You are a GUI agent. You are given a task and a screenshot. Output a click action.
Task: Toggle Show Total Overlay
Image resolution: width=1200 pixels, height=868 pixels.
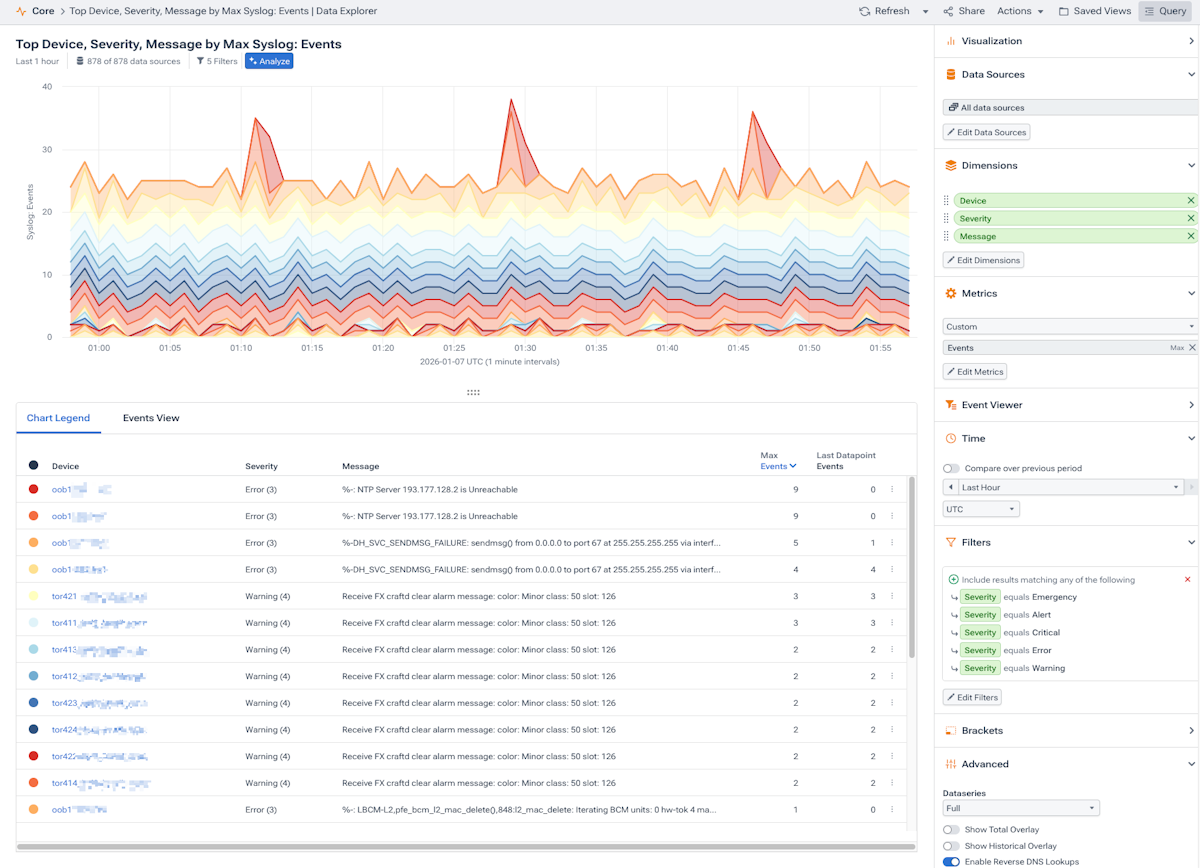point(951,830)
